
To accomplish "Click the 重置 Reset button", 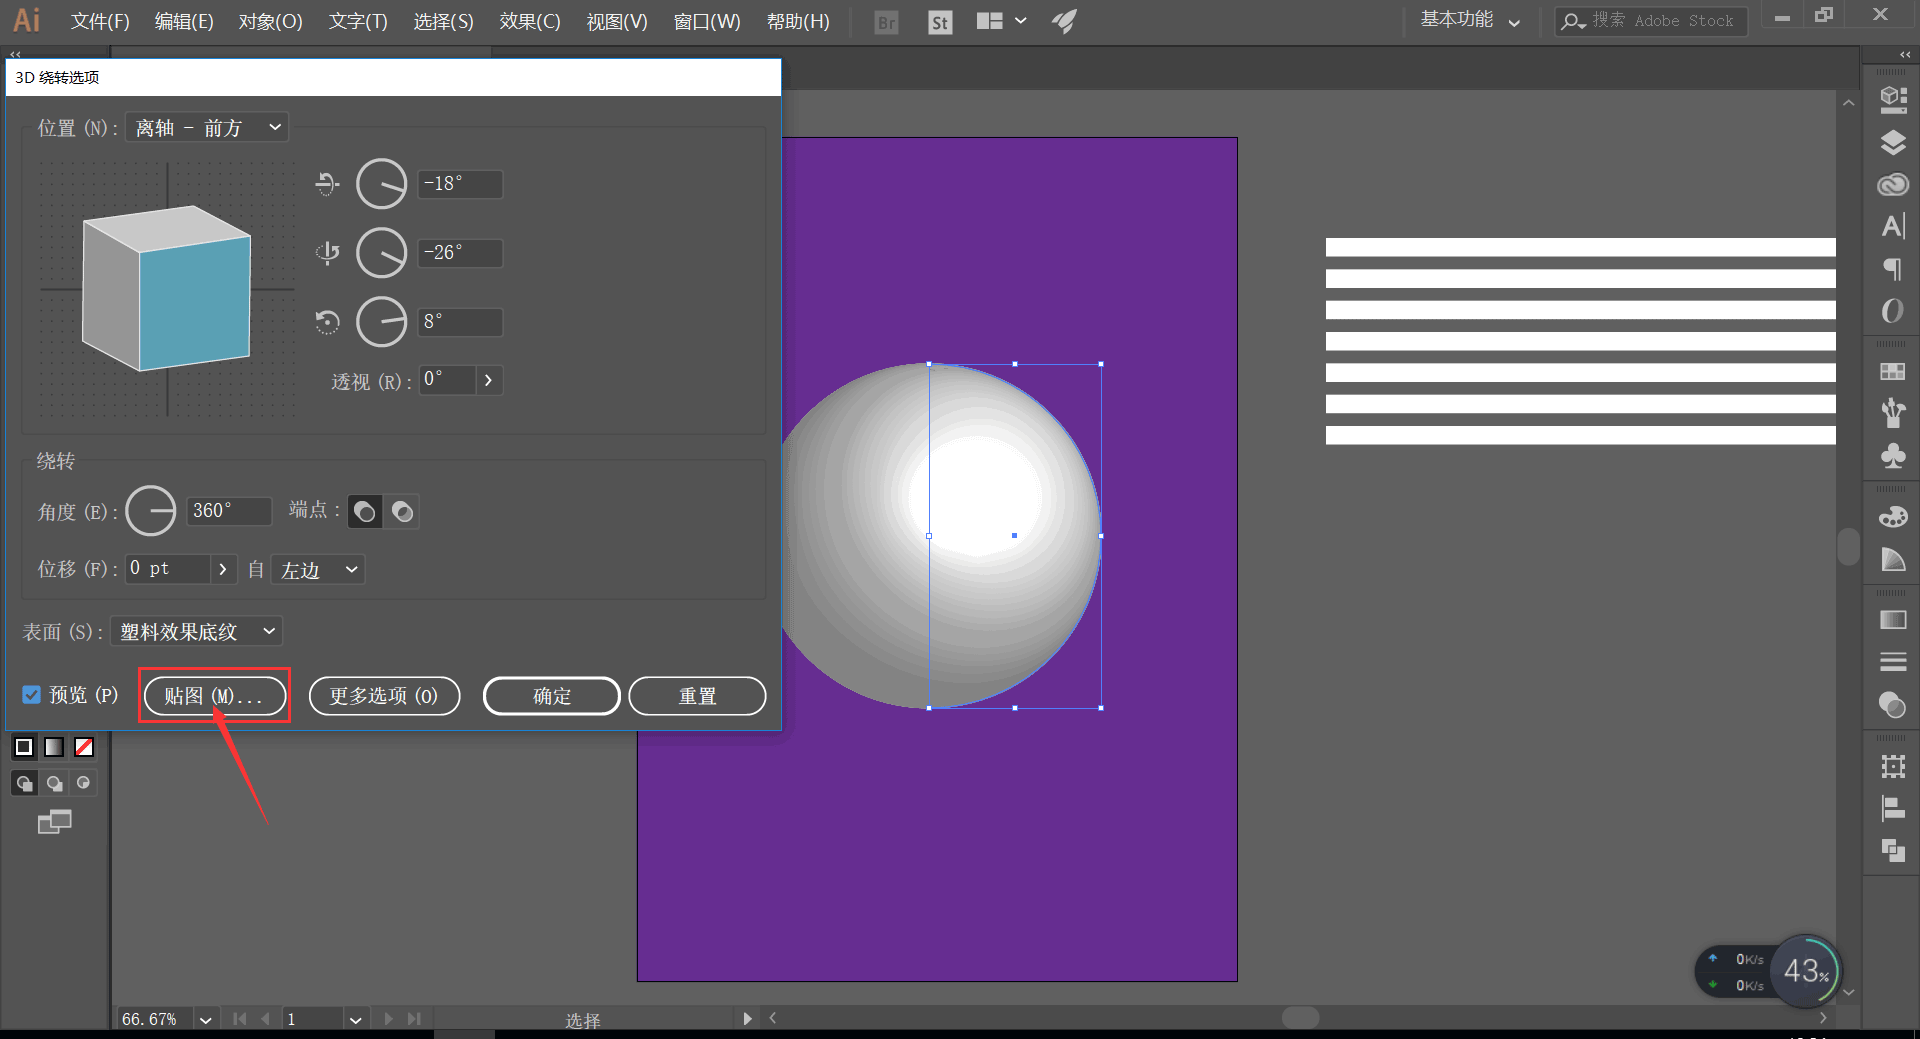I will (x=698, y=696).
